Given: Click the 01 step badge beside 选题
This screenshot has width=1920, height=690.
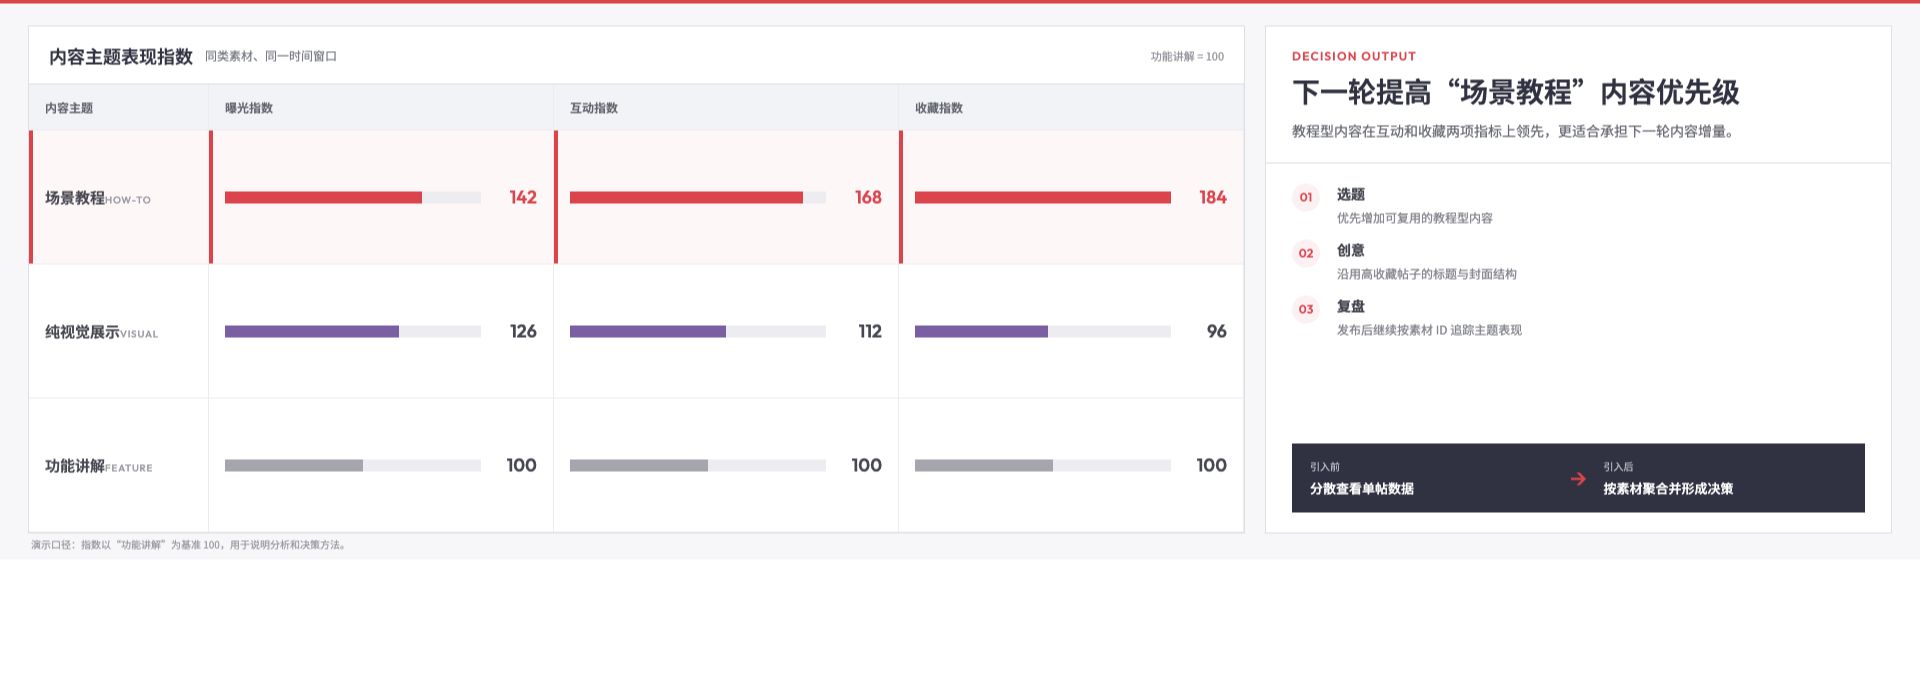Looking at the screenshot, I should coord(1305,197).
